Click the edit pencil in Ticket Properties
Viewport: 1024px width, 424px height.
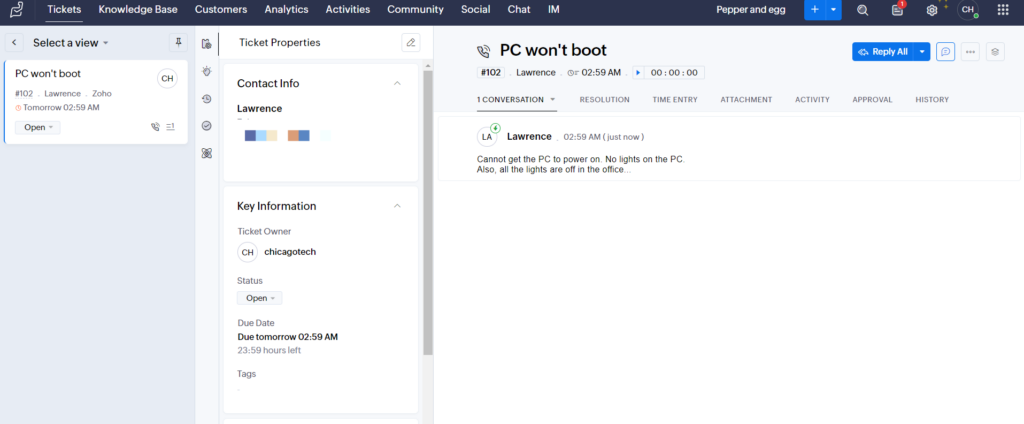410,43
